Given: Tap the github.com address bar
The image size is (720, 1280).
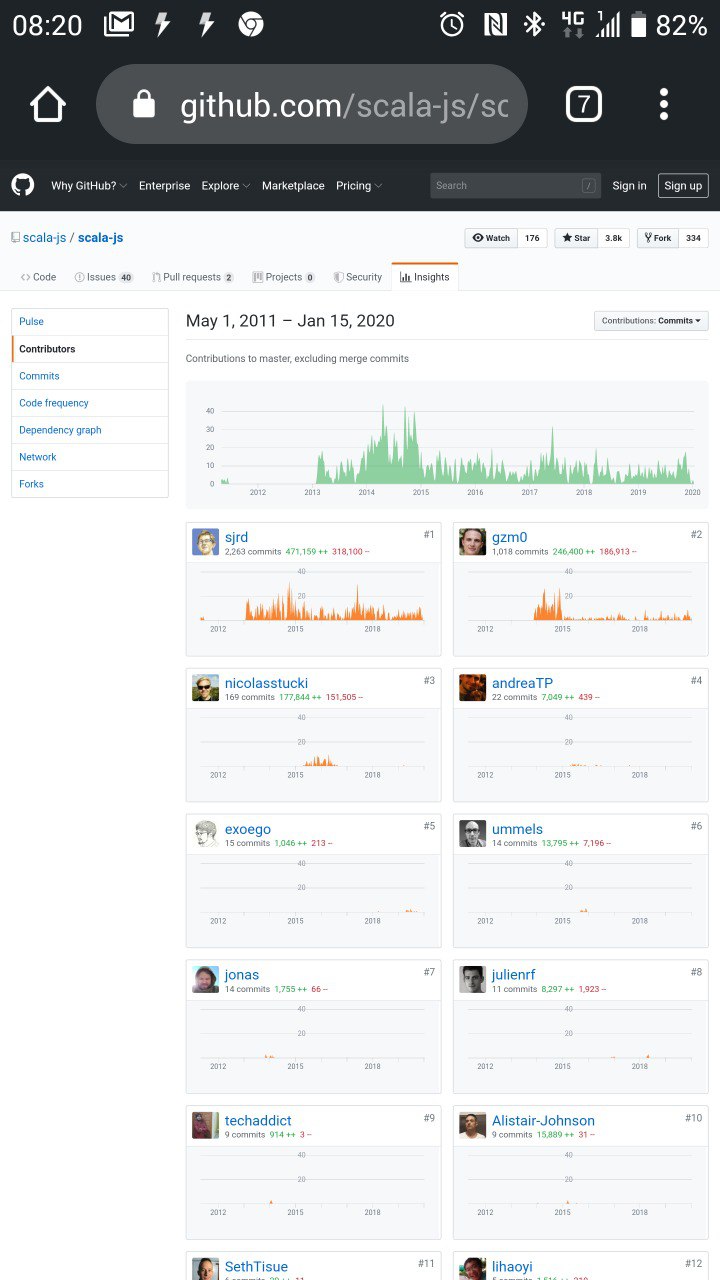Looking at the screenshot, I should point(312,104).
